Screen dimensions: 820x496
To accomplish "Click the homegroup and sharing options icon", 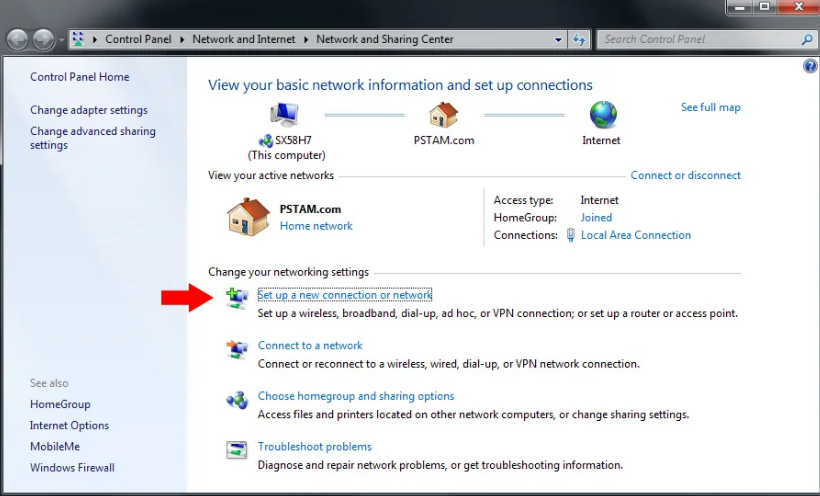I will pos(237,400).
